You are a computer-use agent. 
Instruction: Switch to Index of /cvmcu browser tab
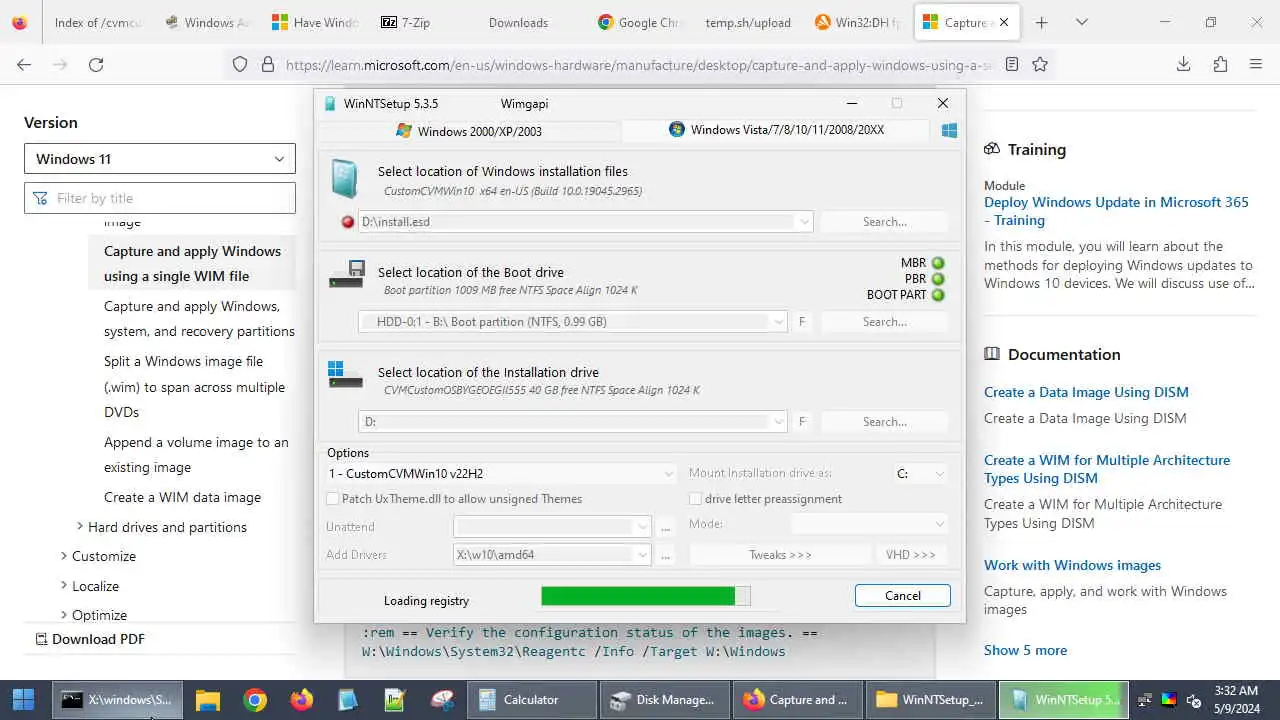[x=97, y=22]
